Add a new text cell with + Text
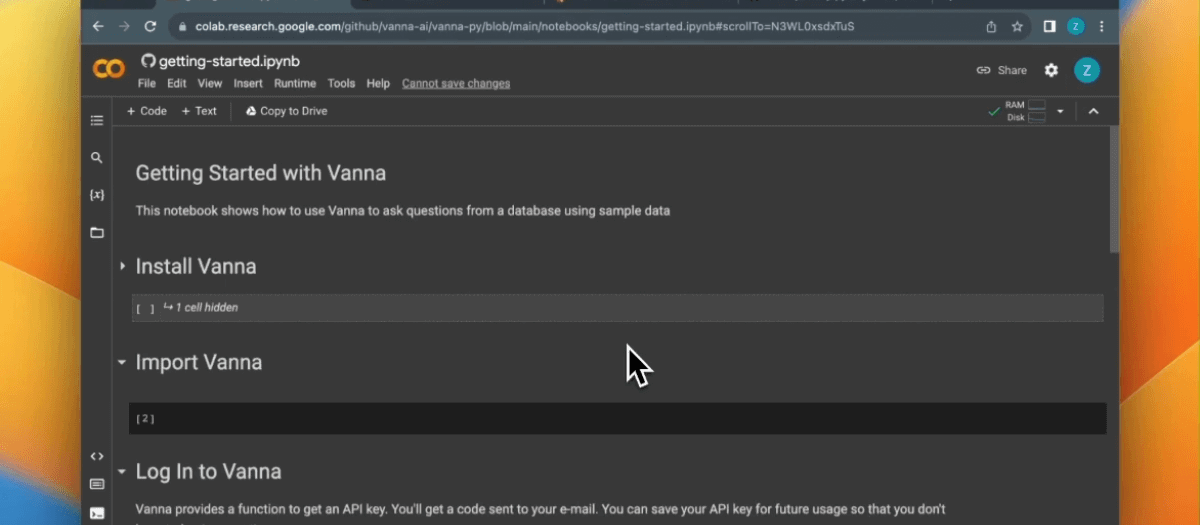The image size is (1200, 525). [x=199, y=111]
